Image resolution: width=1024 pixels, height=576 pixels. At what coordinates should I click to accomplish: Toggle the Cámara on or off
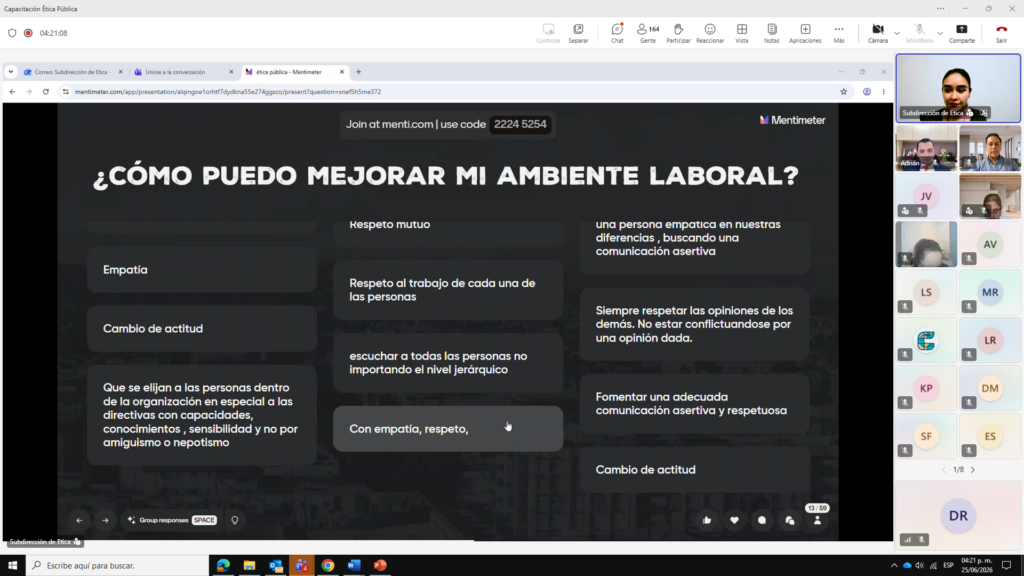click(x=878, y=33)
